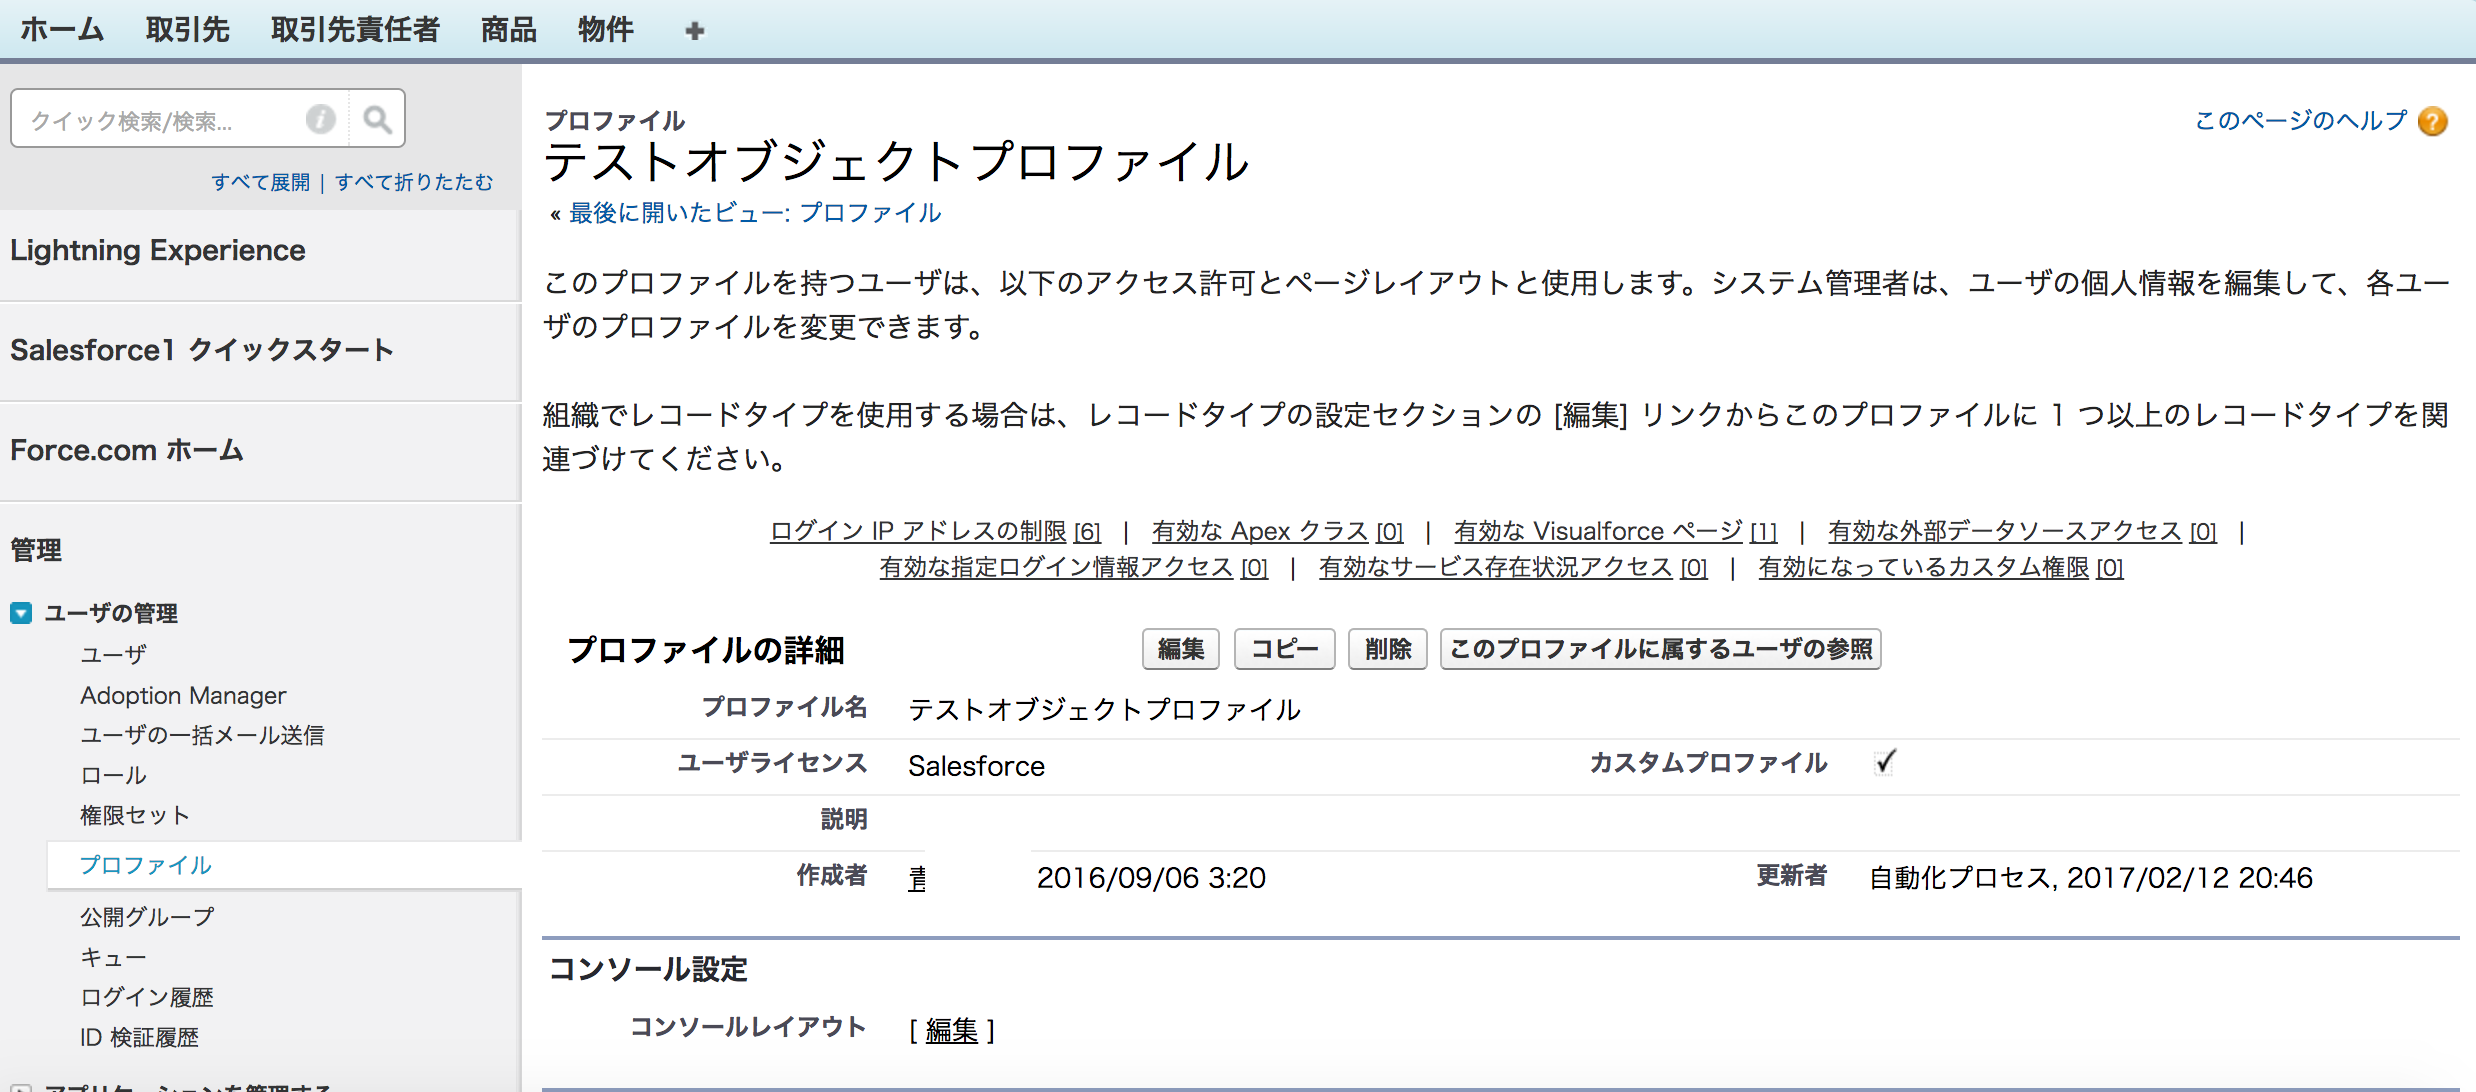This screenshot has width=2476, height=1092.
Task: Open 有効な Apex クラス link
Action: coord(1277,531)
